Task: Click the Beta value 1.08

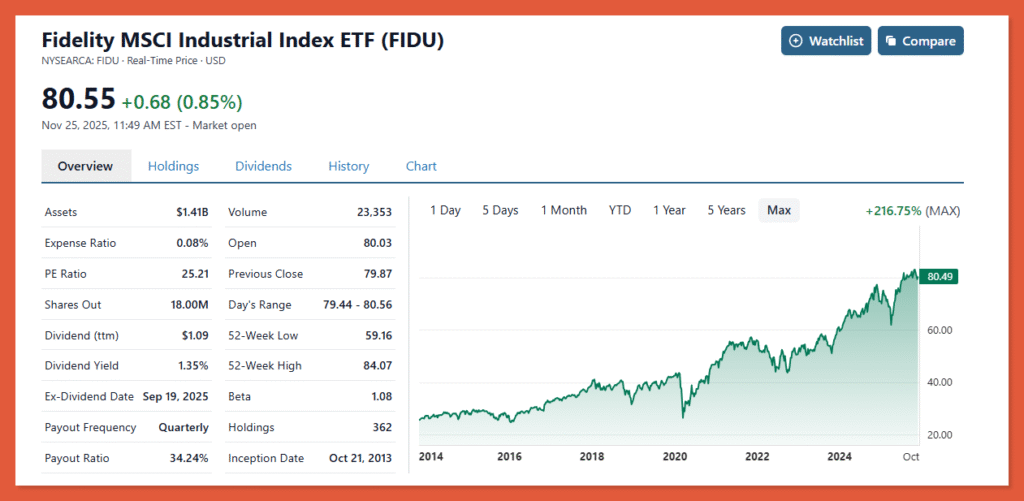Action: pos(381,396)
